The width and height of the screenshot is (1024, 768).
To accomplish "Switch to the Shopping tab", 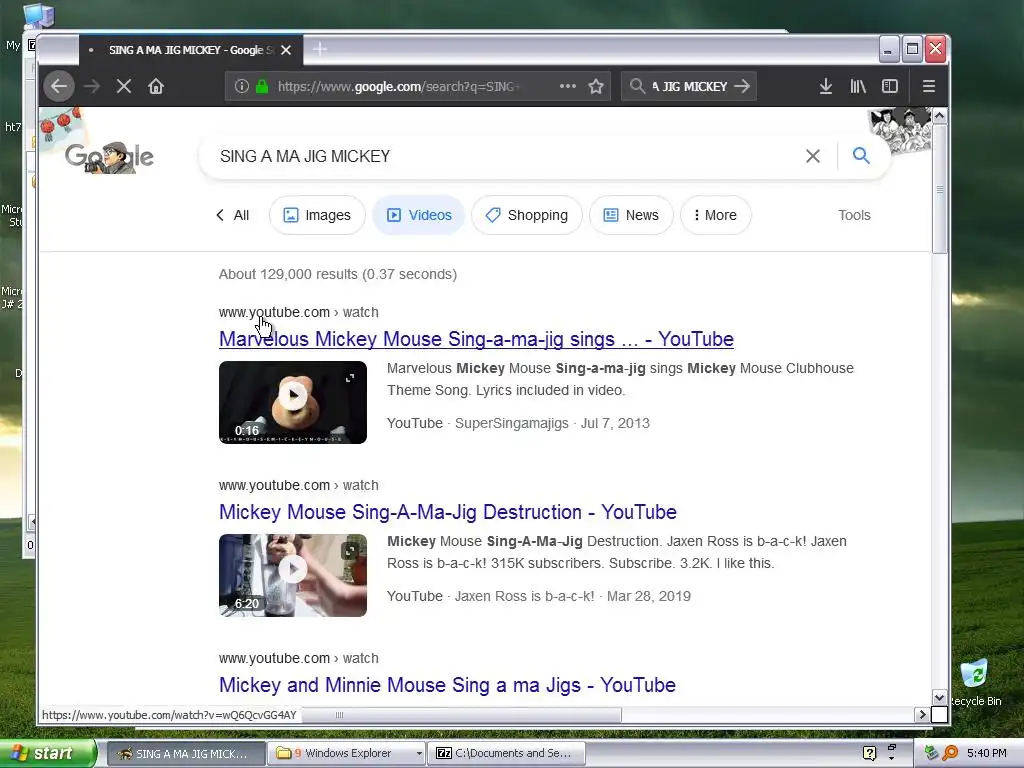I will pyautogui.click(x=526, y=216).
